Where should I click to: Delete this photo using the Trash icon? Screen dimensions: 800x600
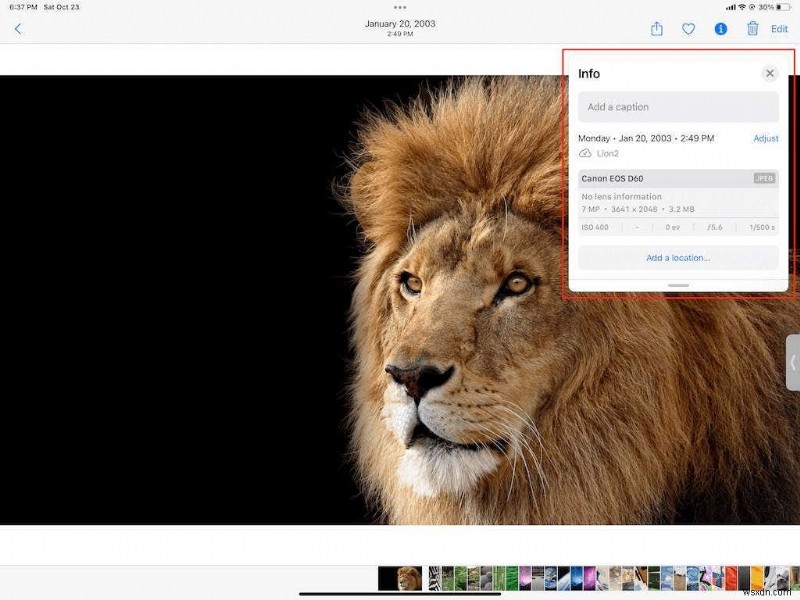point(753,29)
